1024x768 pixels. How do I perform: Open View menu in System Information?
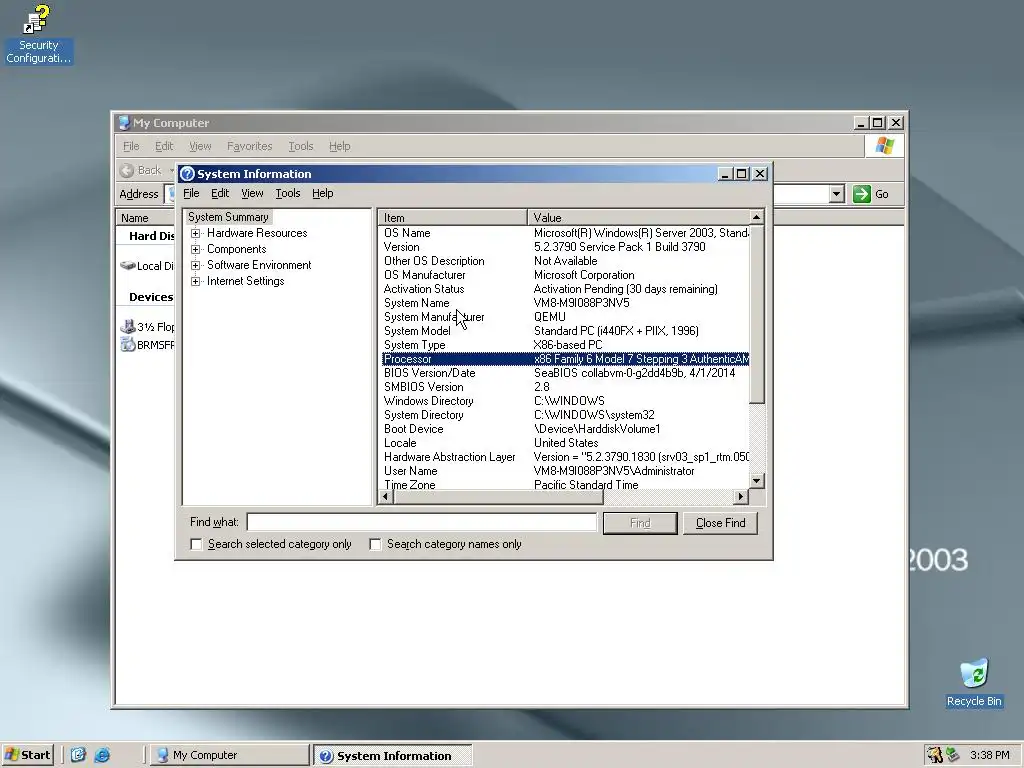point(252,193)
